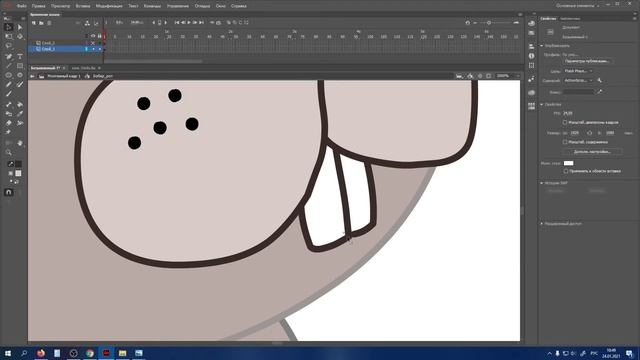Click the Delete Layer trash icon

click(49, 23)
